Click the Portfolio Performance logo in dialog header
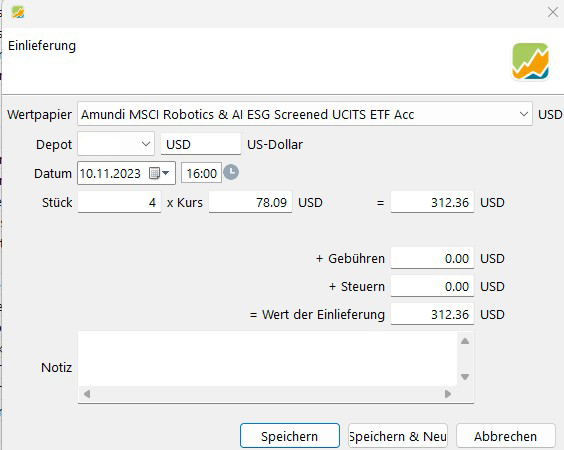The width and height of the screenshot is (564, 450). click(530, 61)
